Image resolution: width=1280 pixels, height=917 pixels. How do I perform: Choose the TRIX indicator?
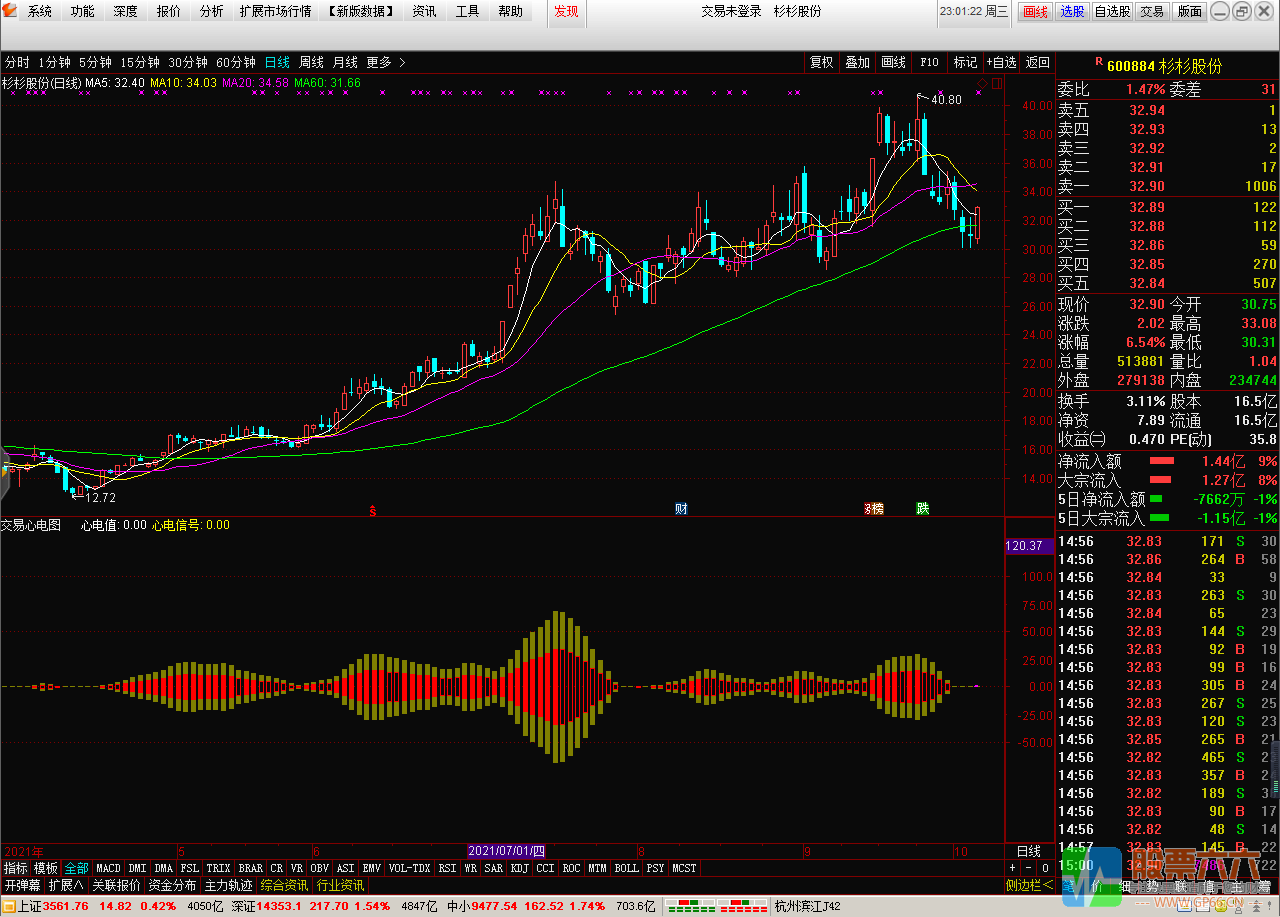coord(218,868)
